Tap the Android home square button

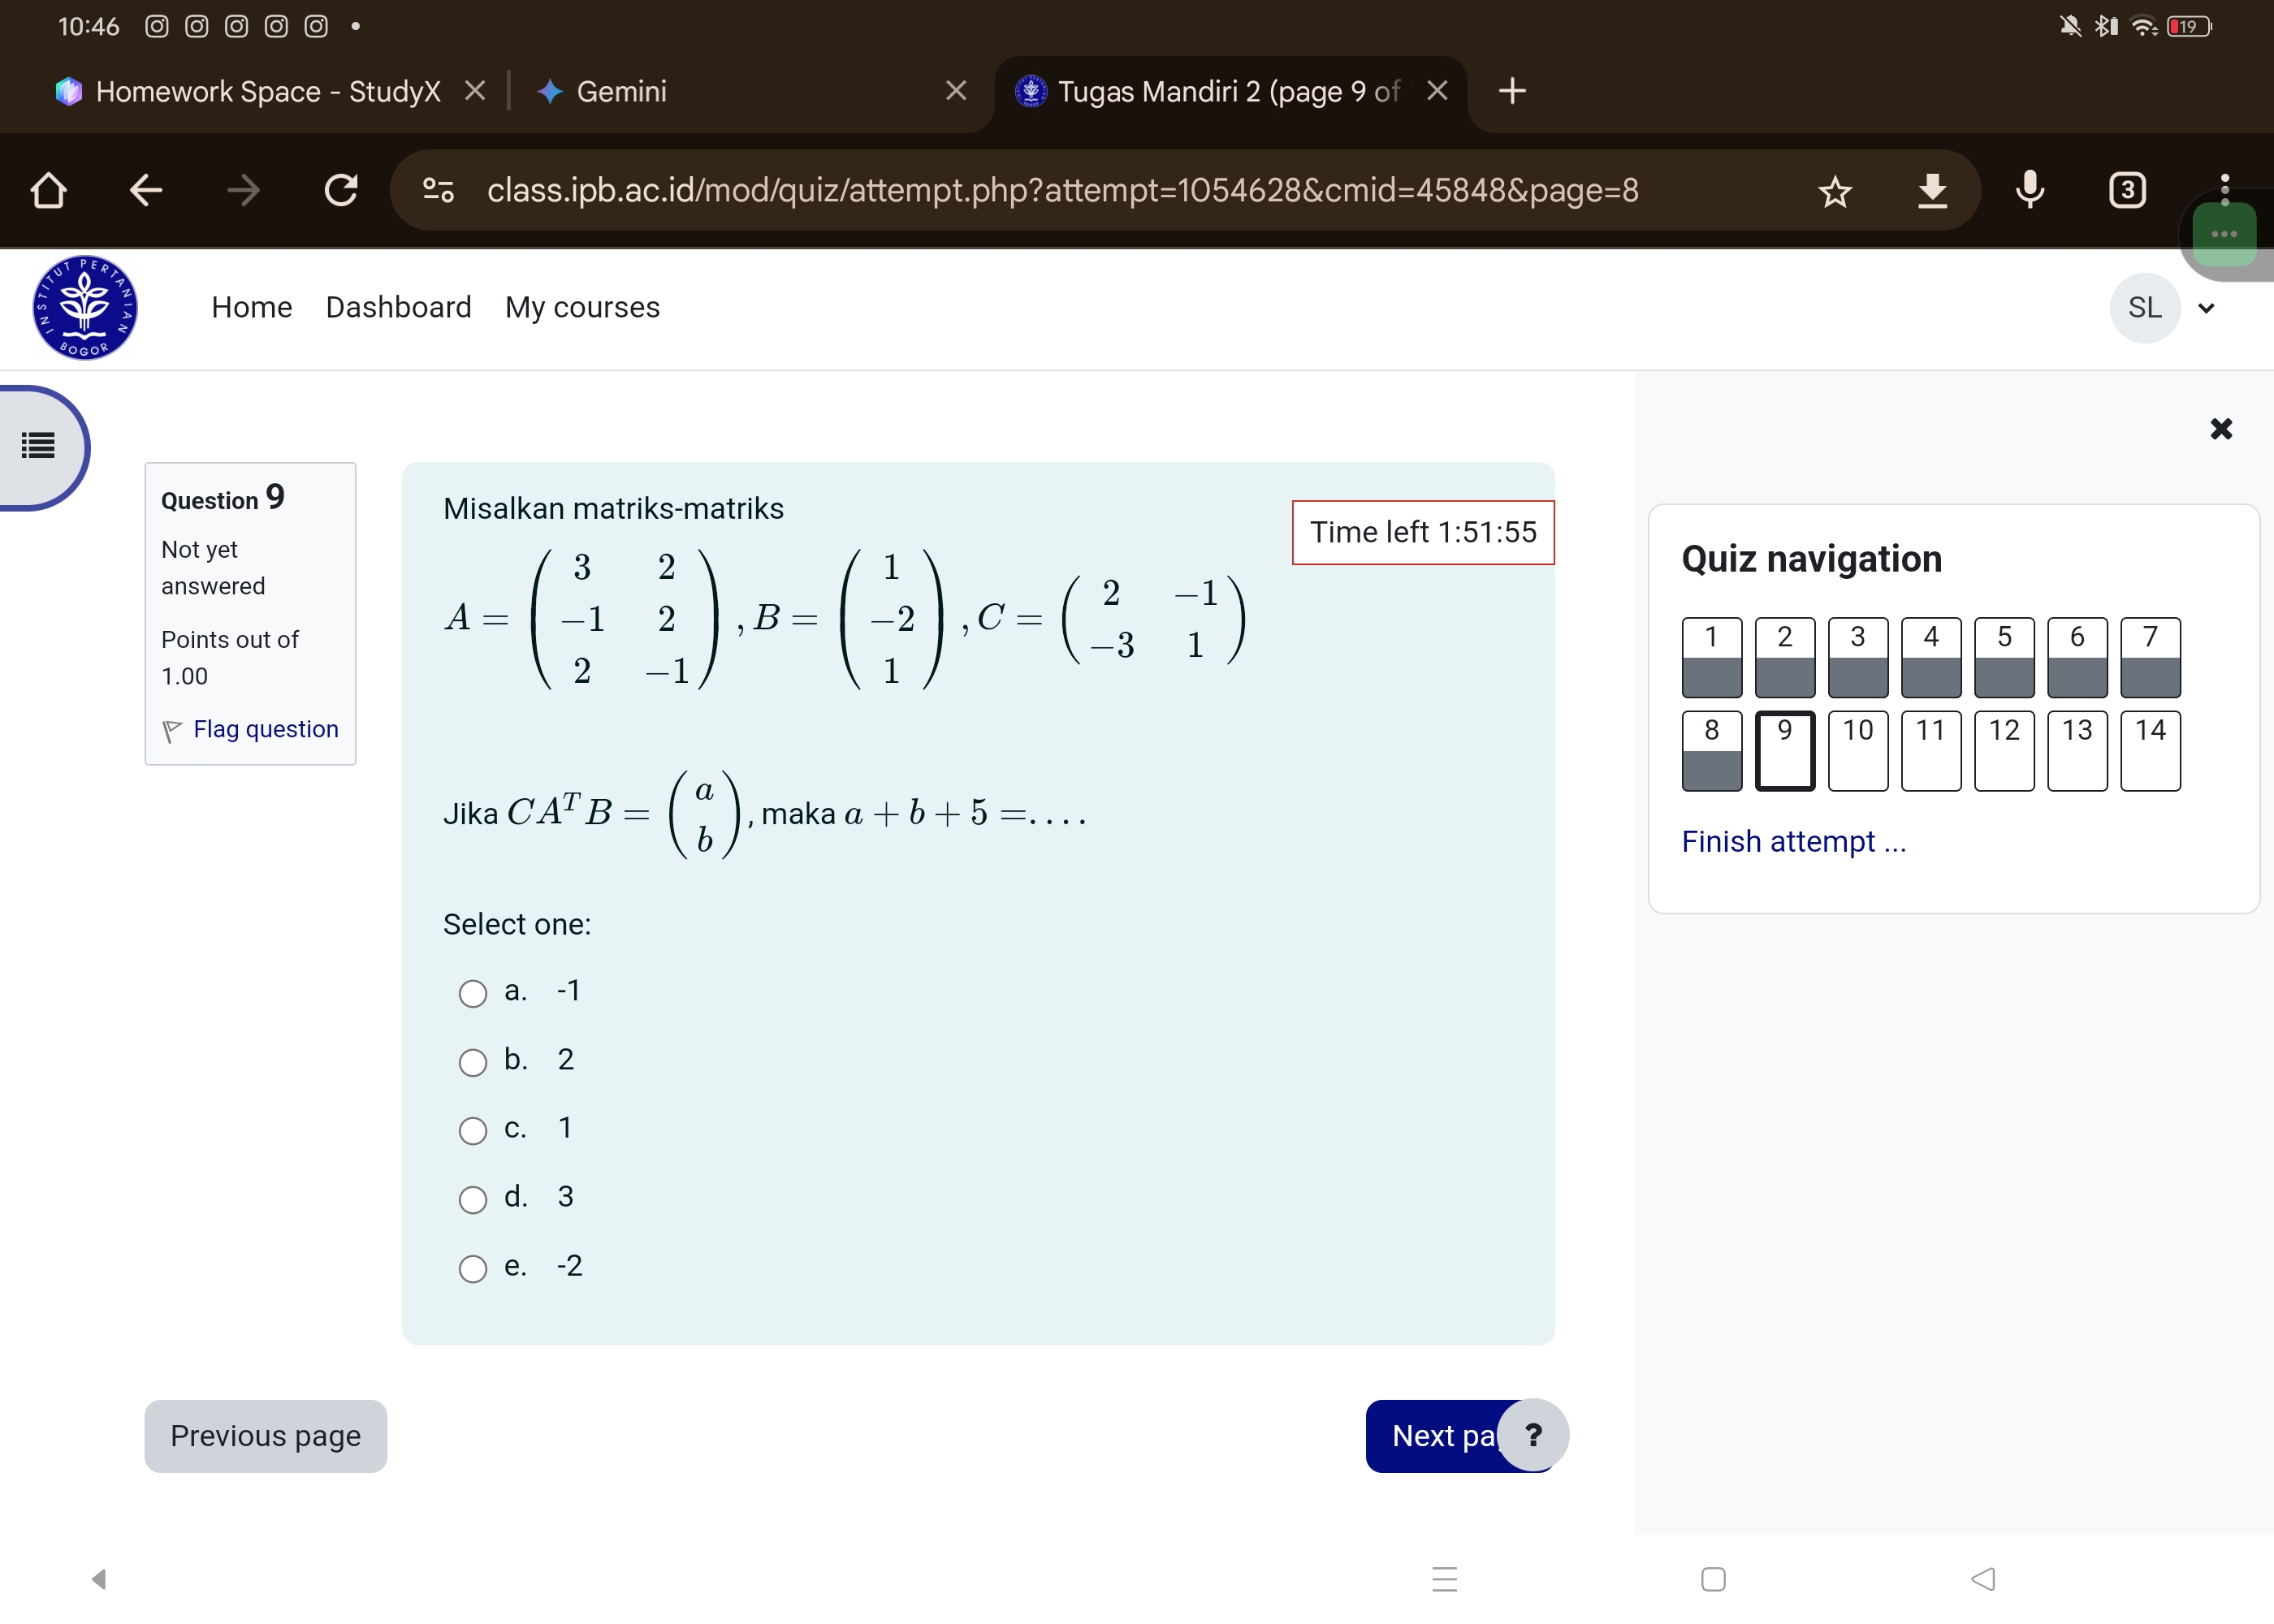[x=1713, y=1579]
